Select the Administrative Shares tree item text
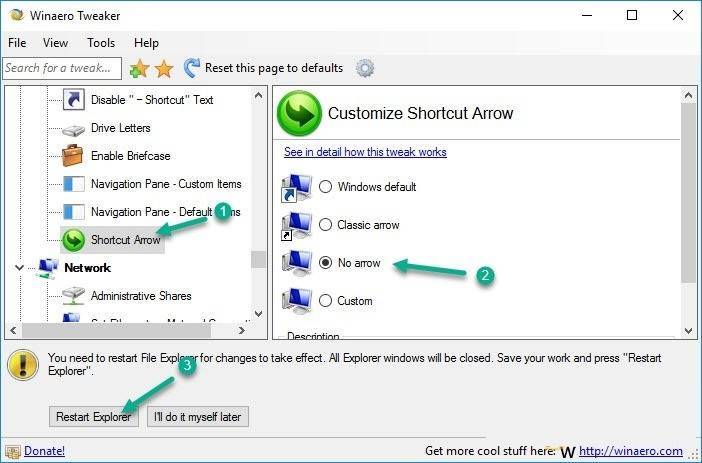The height and width of the screenshot is (463, 702). click(x=141, y=296)
